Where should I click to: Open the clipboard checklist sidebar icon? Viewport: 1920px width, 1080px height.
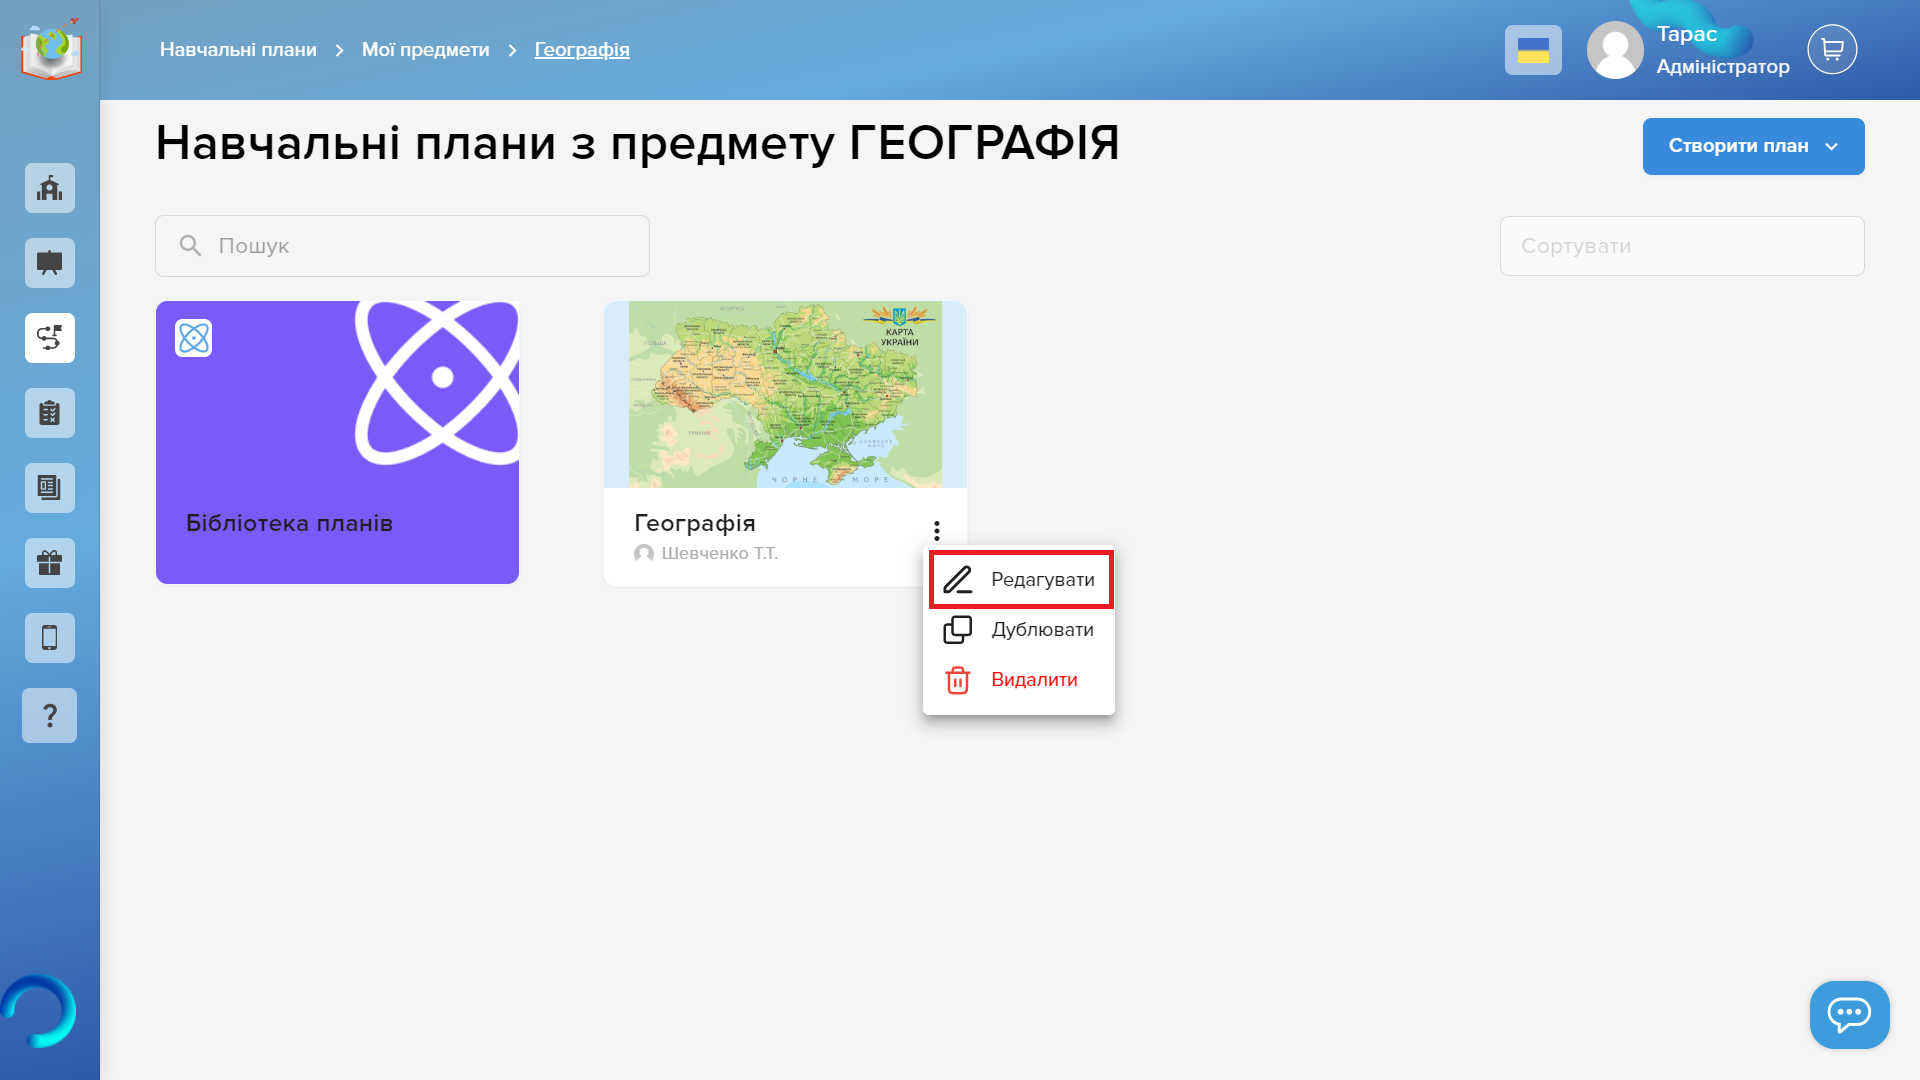[50, 413]
